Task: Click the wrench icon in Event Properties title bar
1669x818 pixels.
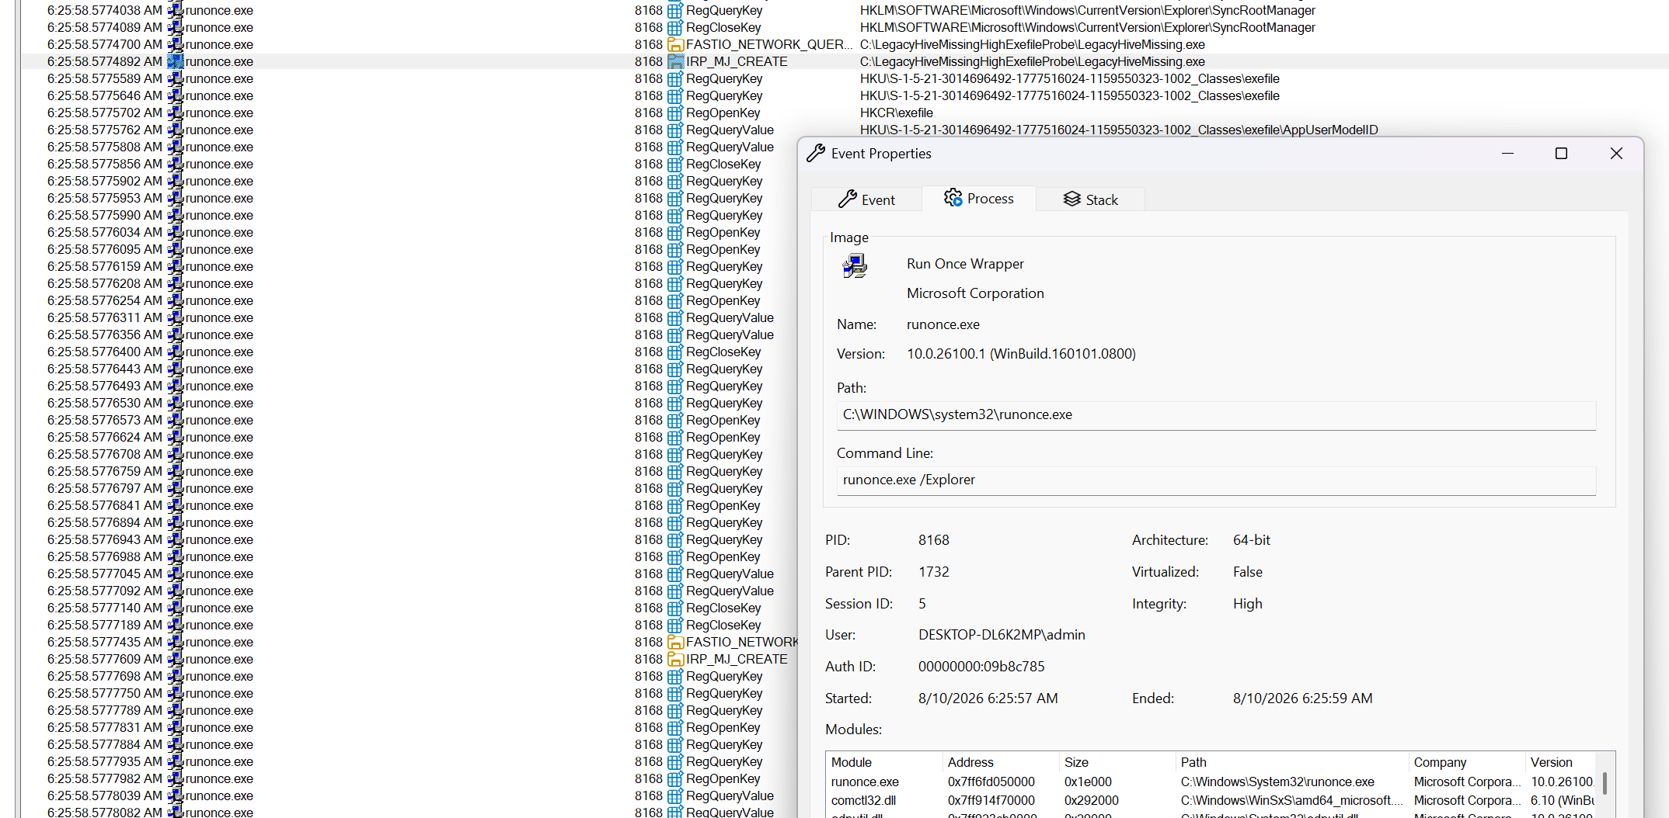Action: tap(816, 153)
